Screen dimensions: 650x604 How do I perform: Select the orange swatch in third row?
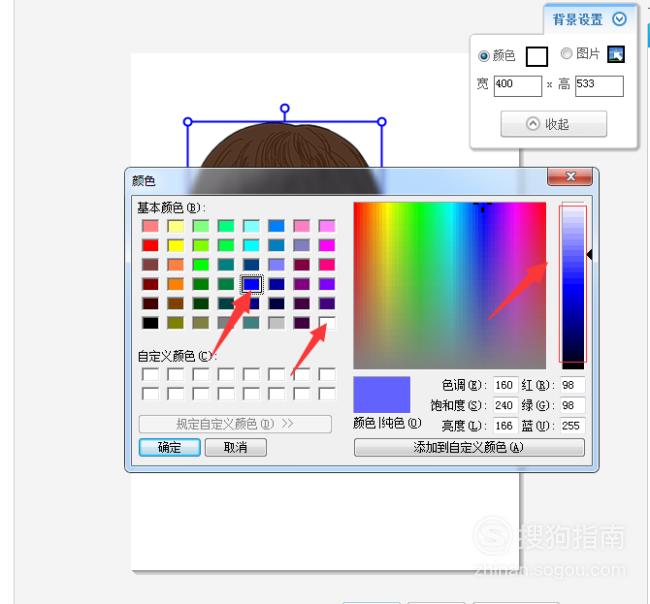[175, 264]
